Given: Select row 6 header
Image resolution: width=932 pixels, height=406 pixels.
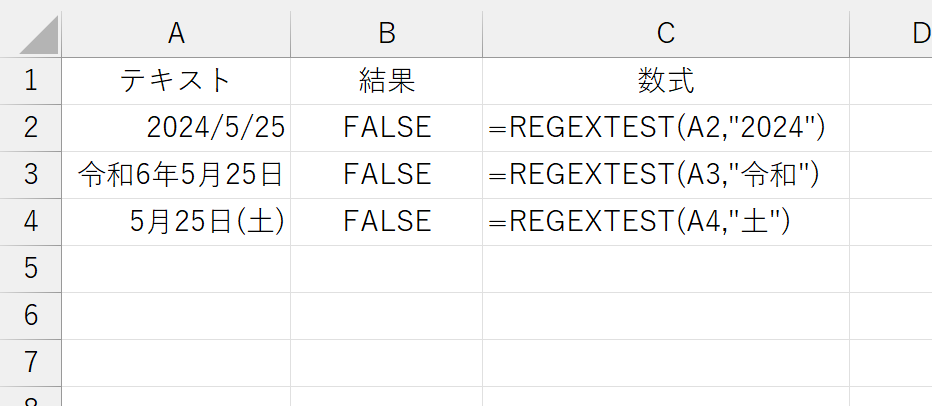Looking at the screenshot, I should click(x=31, y=316).
